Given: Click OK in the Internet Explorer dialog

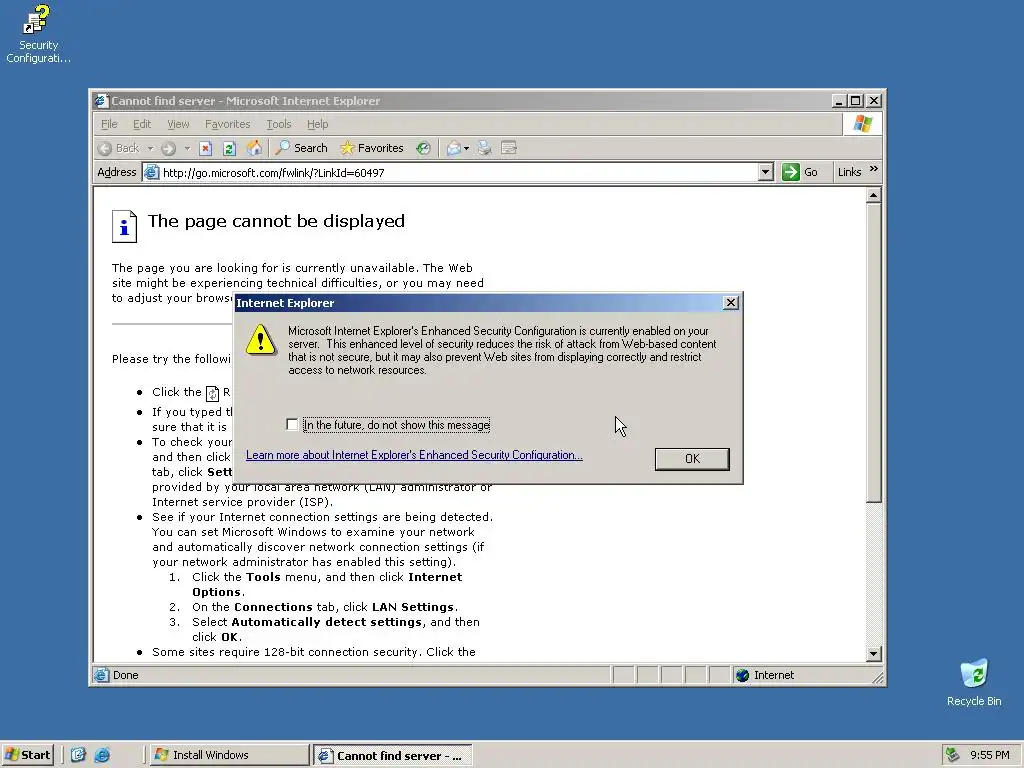Looking at the screenshot, I should [x=692, y=458].
